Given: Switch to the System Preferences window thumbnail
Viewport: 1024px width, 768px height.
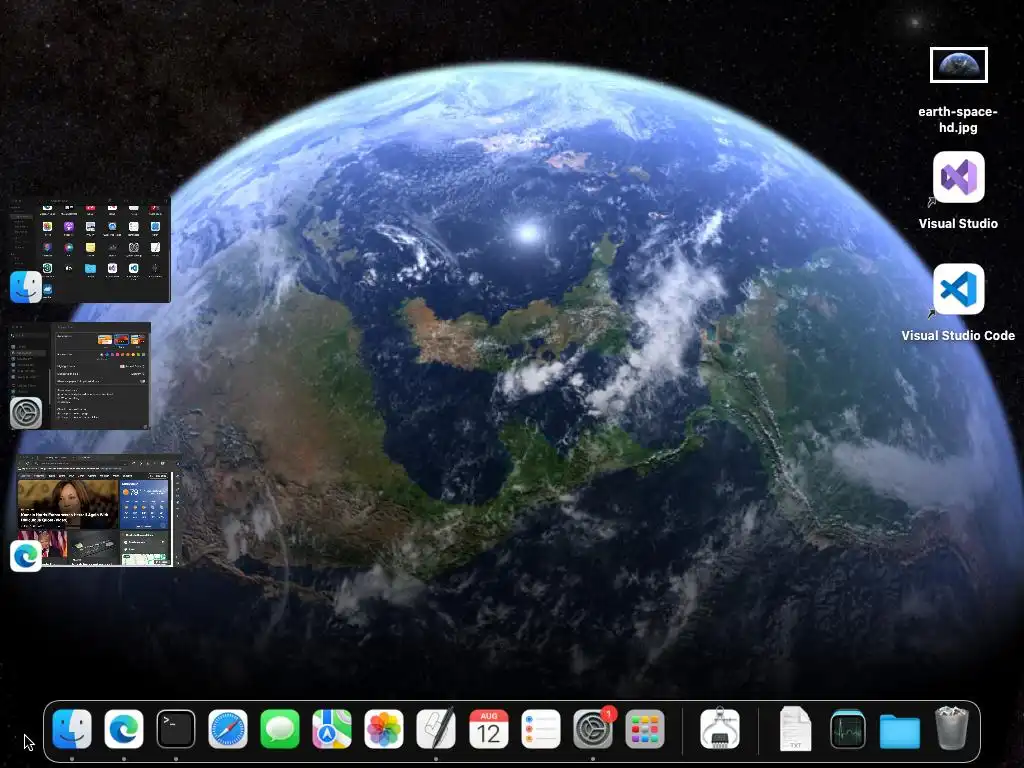Looking at the screenshot, I should click(x=80, y=376).
